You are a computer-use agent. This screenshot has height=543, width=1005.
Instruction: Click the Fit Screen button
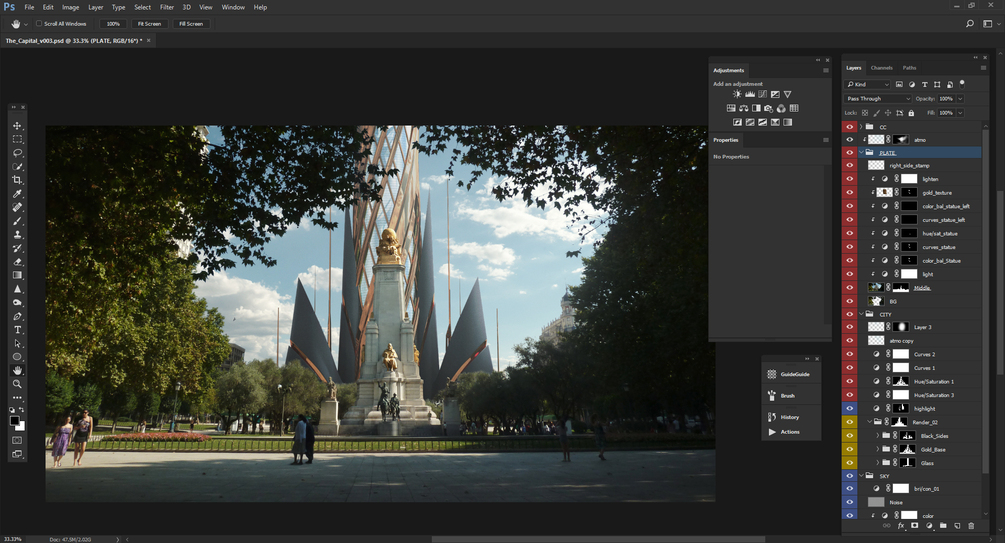click(x=149, y=24)
